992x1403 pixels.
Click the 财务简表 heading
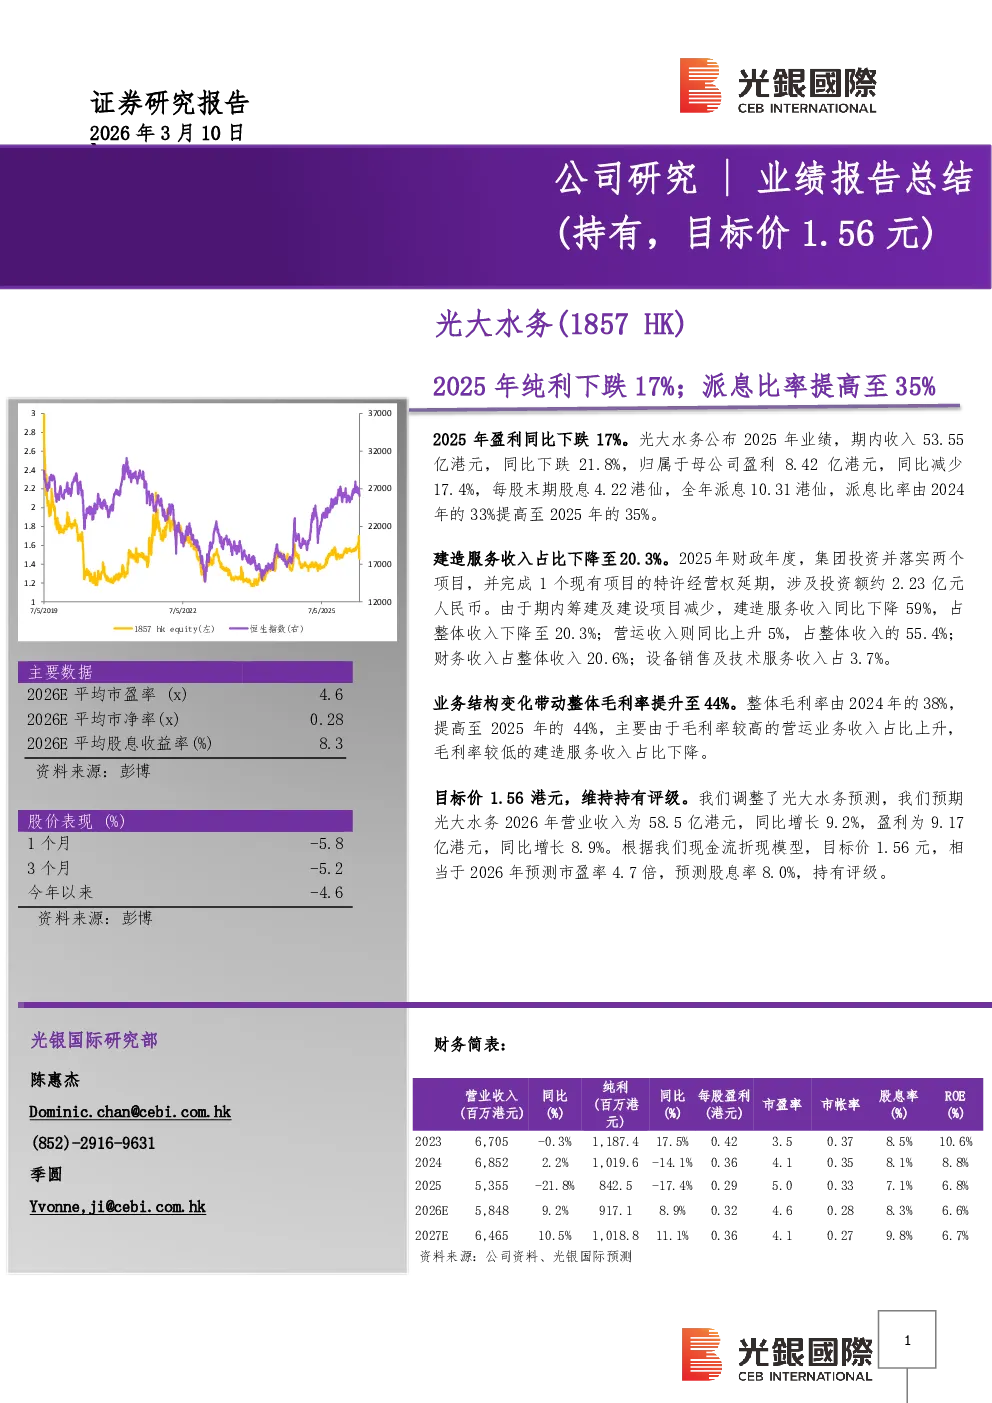470,1044
